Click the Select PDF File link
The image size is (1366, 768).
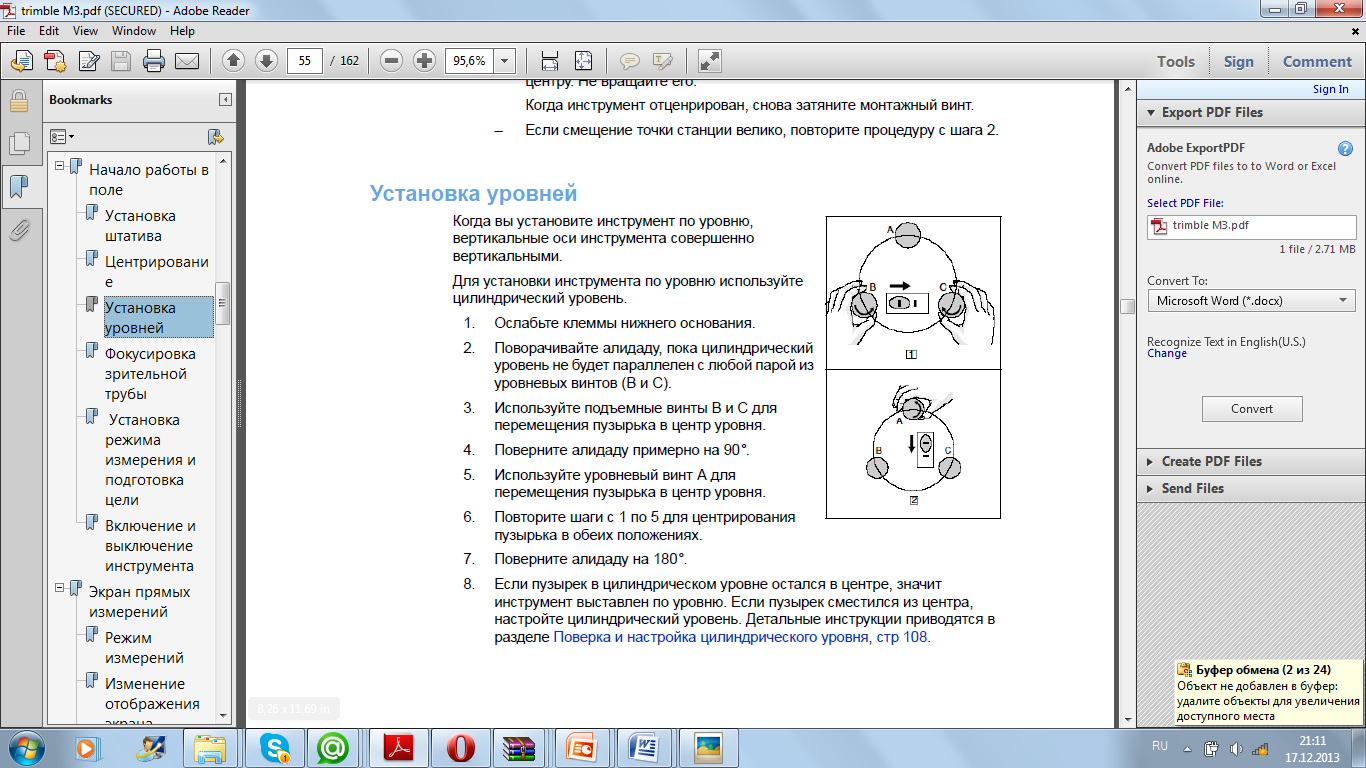(x=1185, y=203)
